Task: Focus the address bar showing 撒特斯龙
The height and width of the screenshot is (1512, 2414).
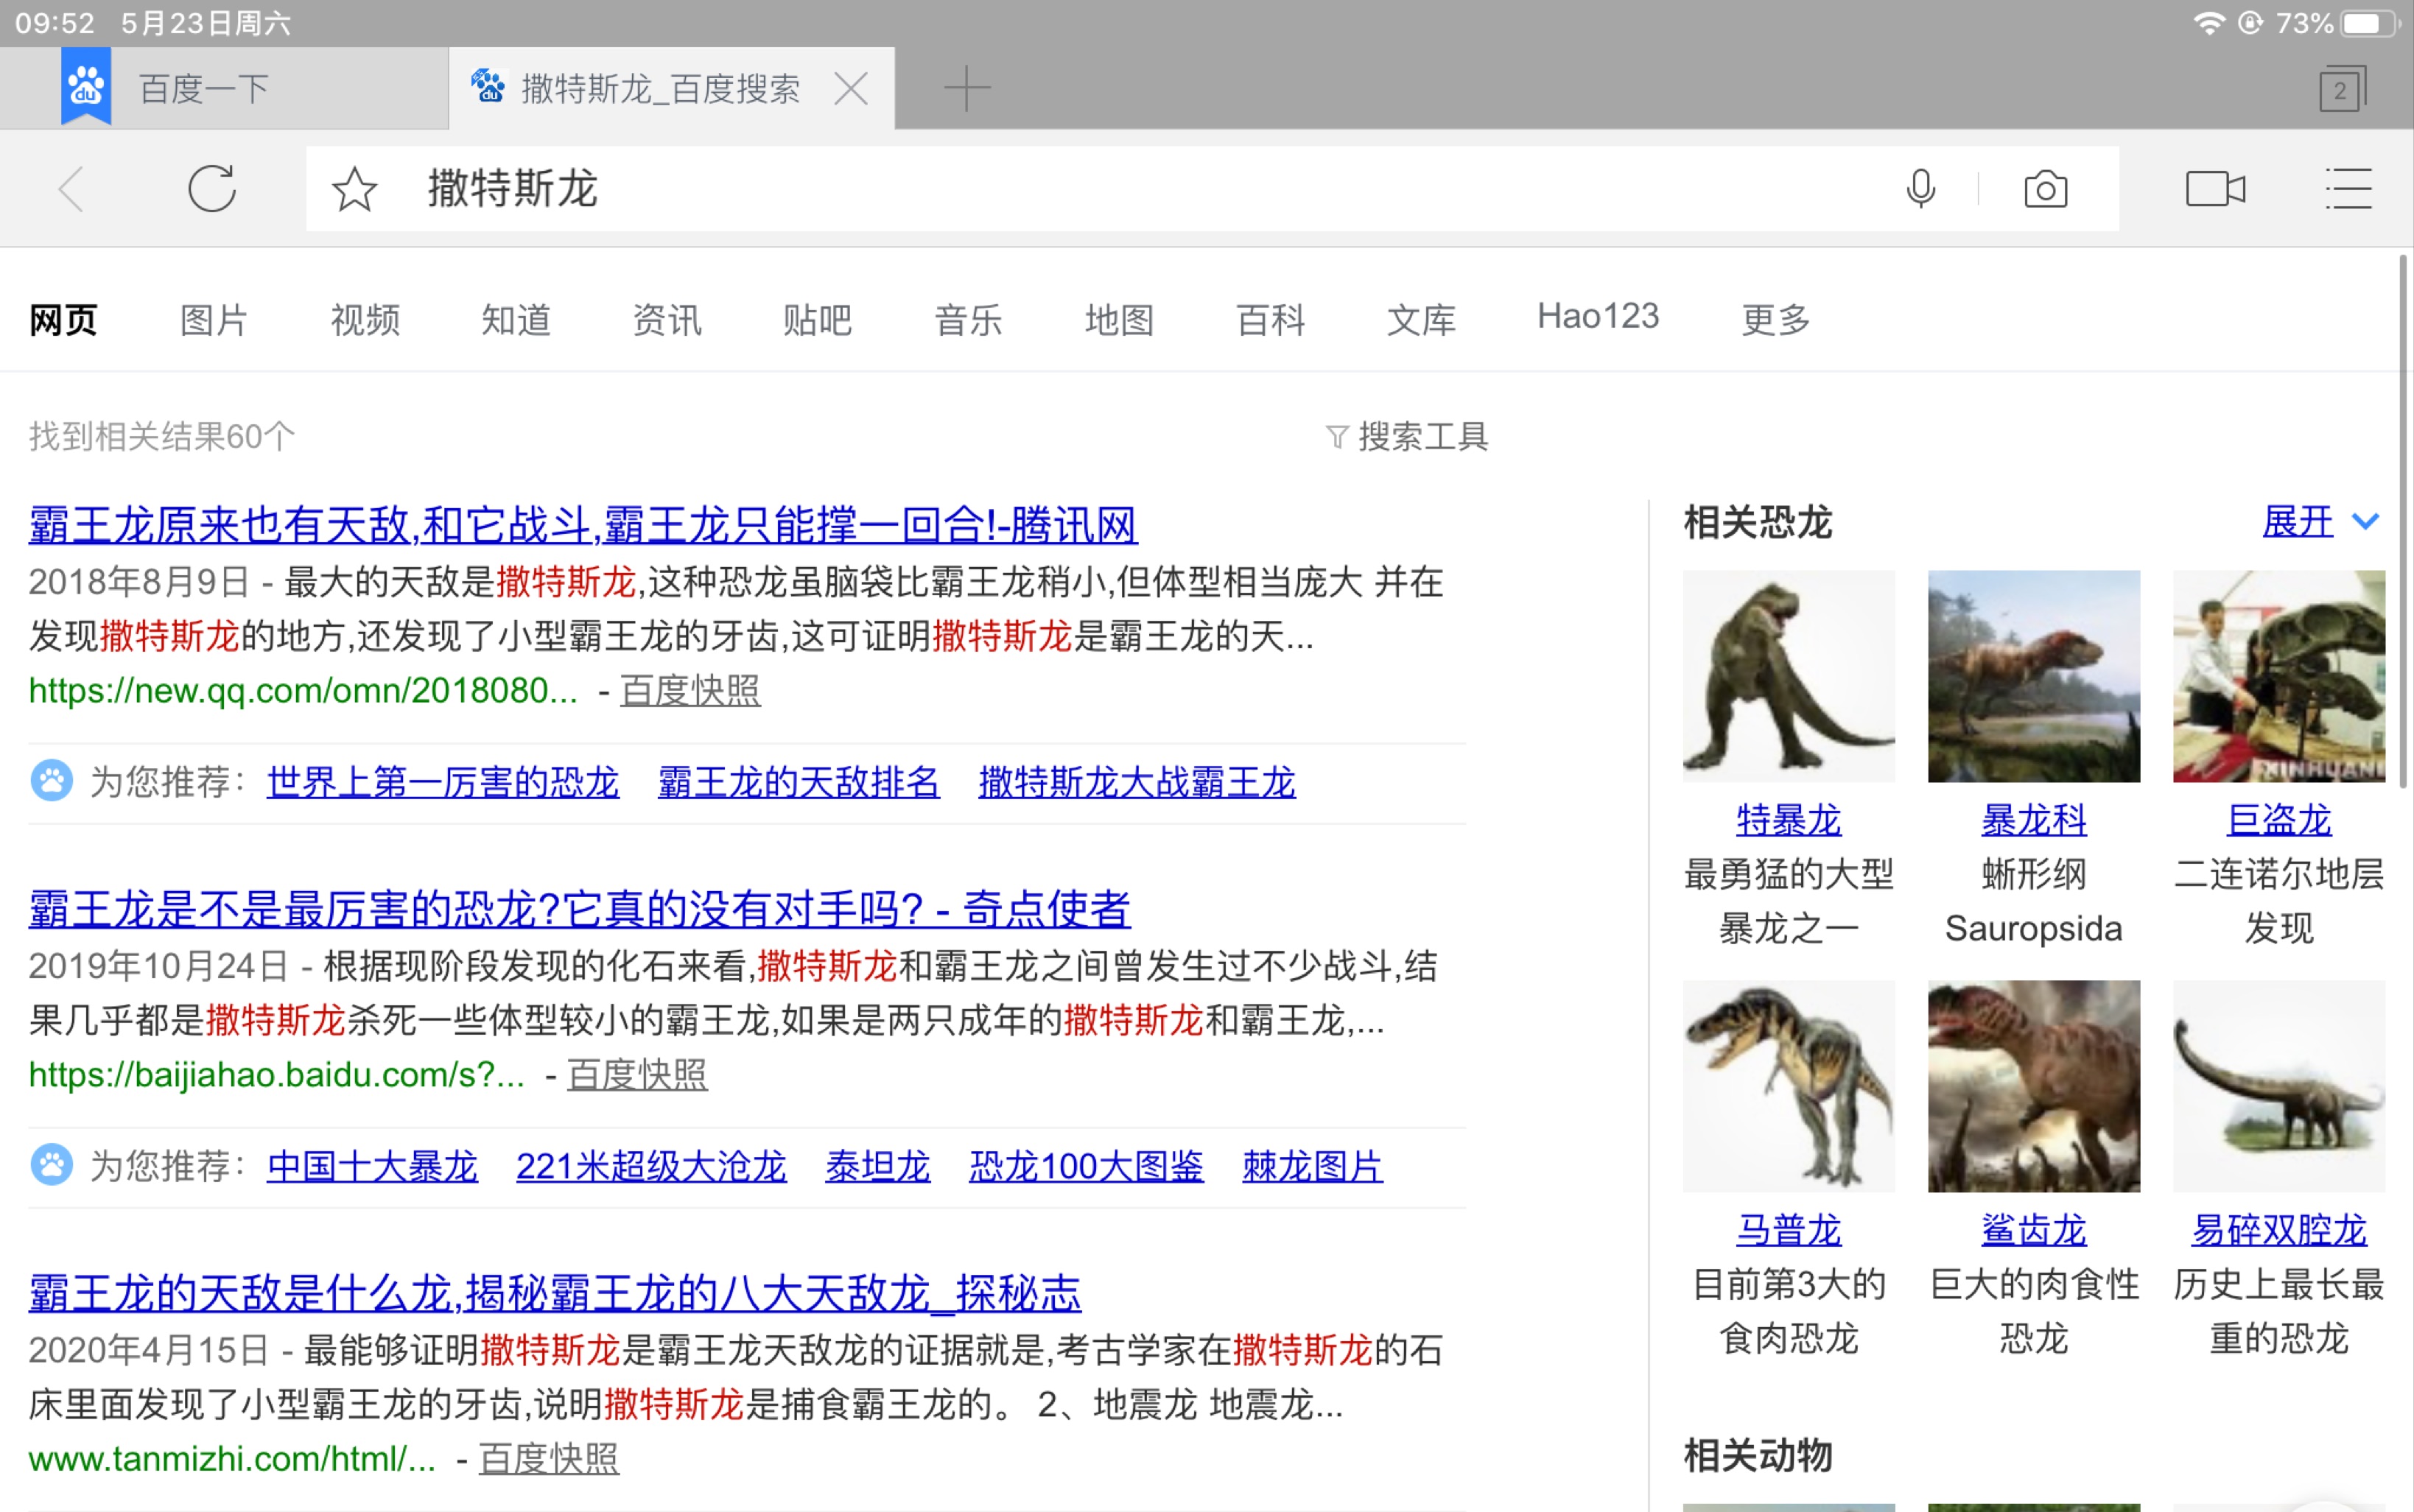Action: pos(1212,189)
